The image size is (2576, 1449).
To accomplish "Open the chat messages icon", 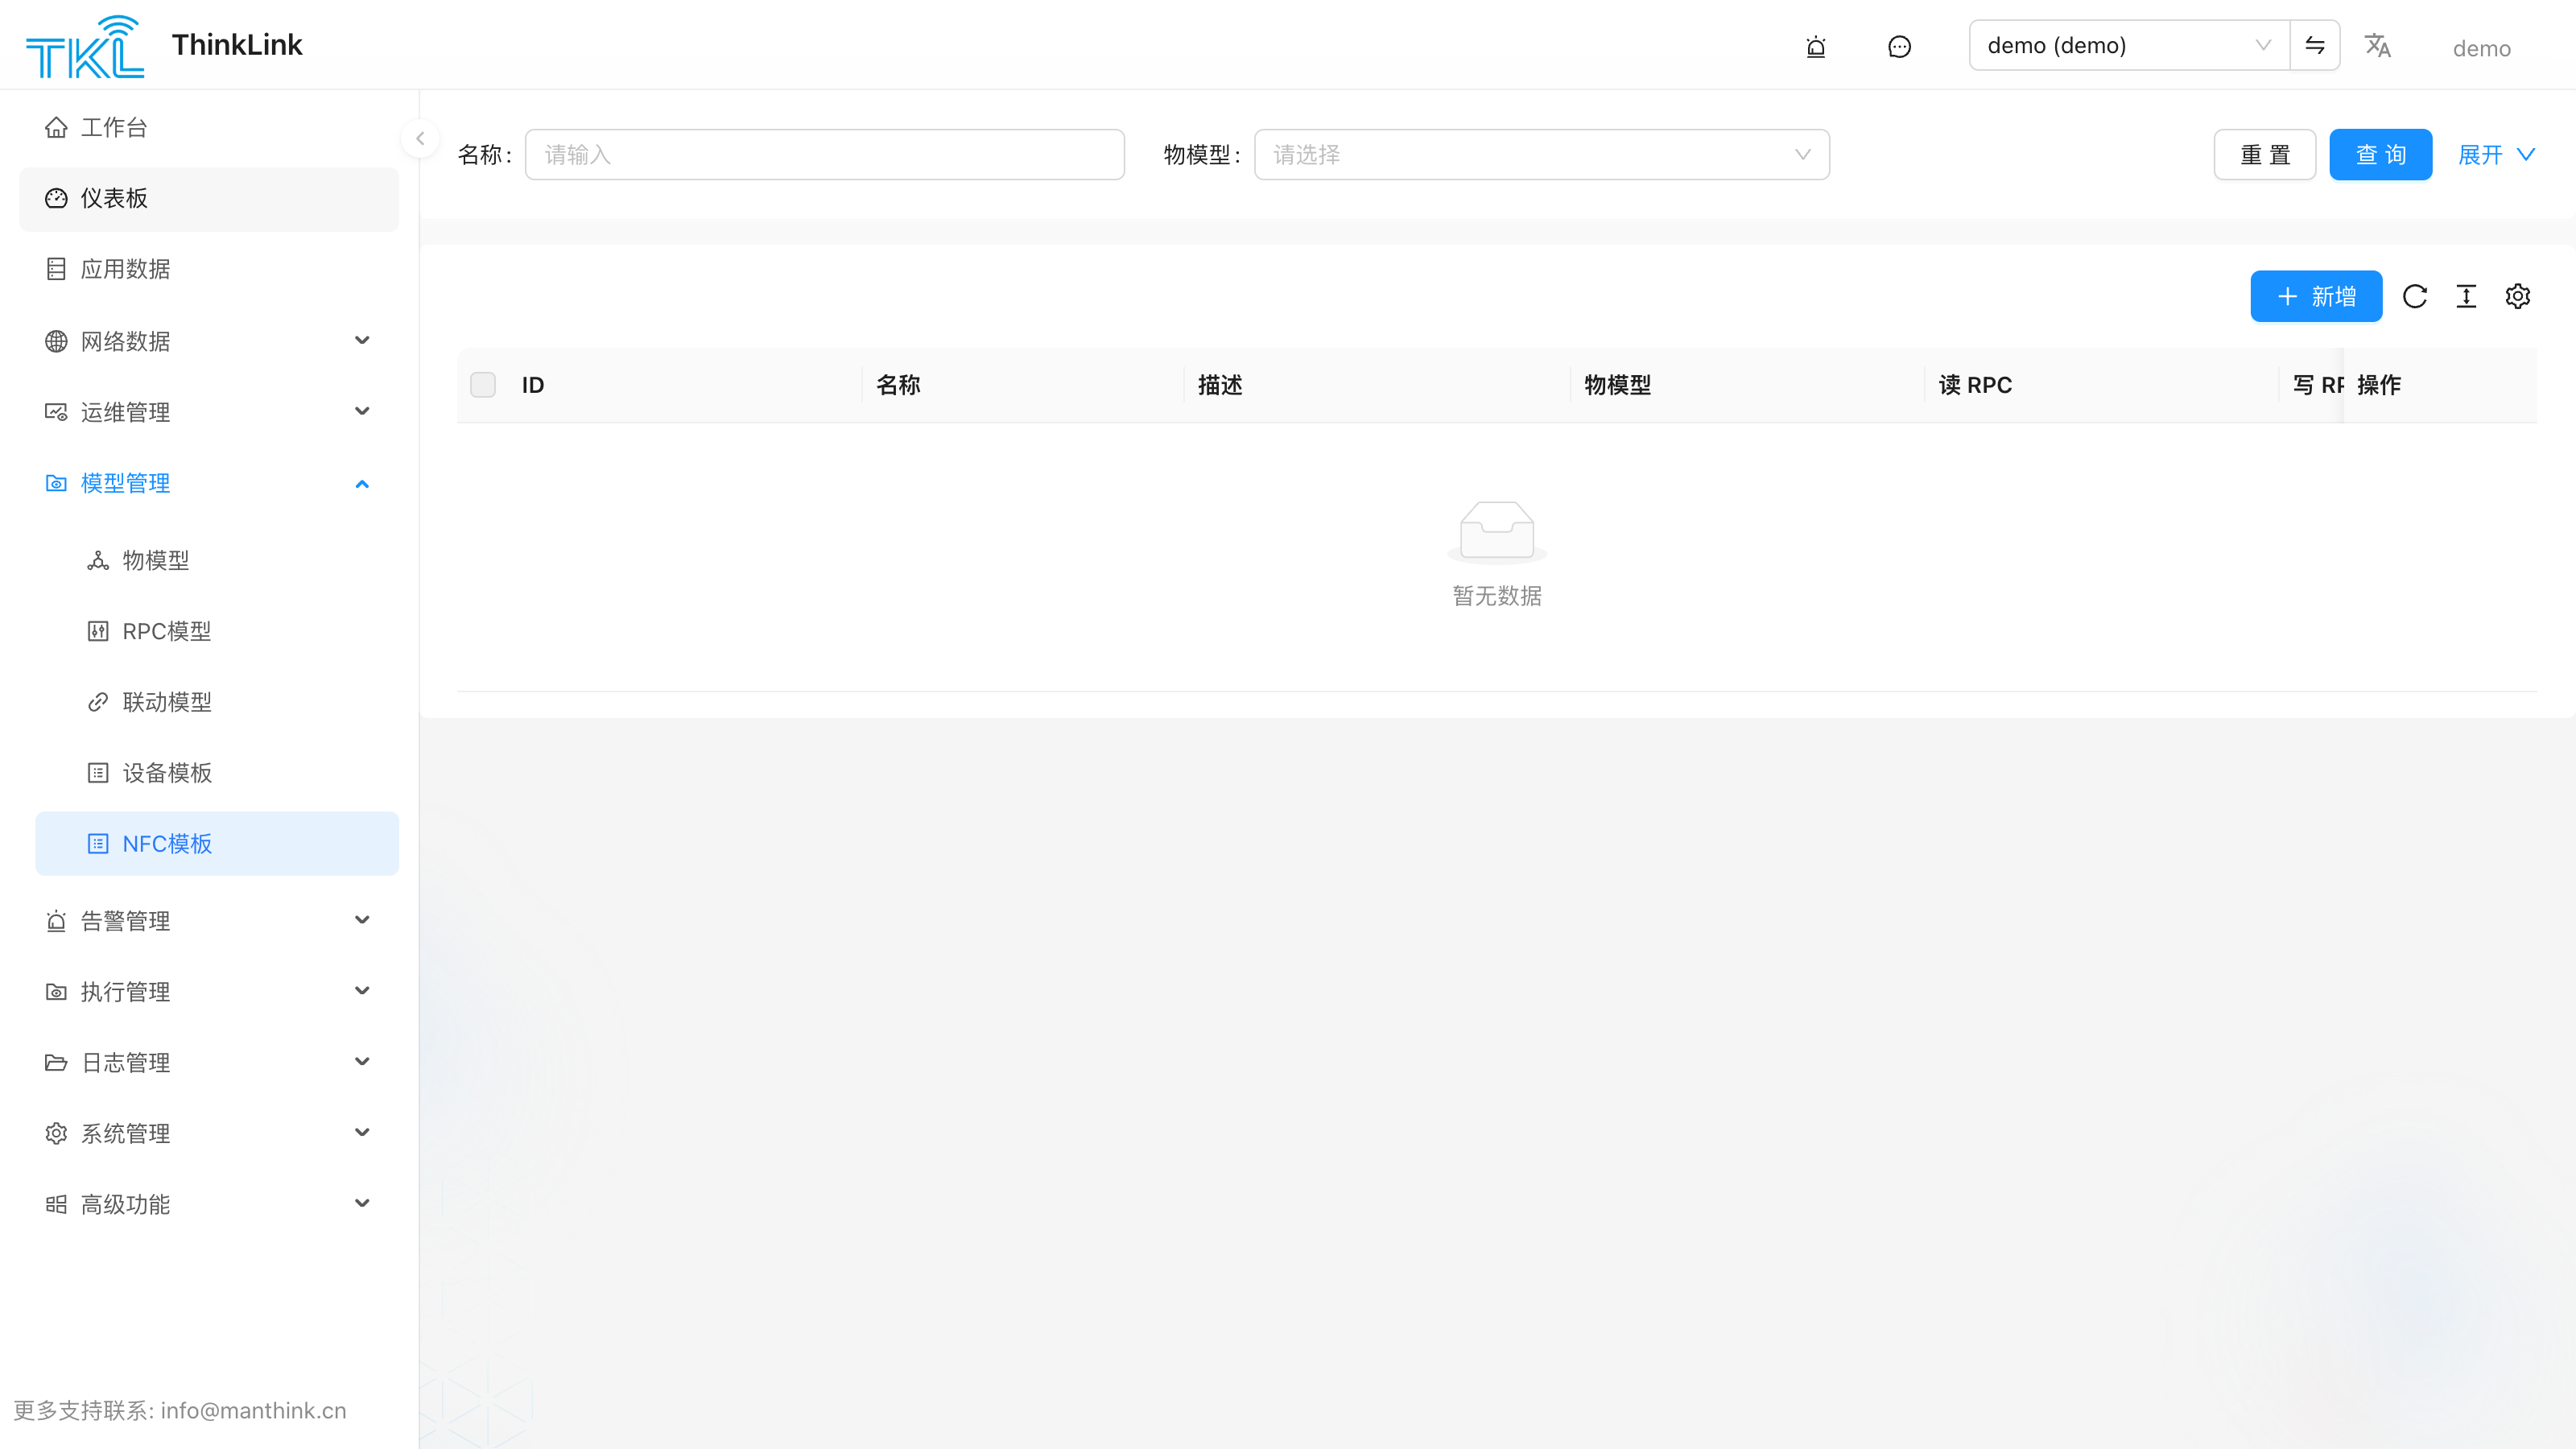I will coord(1899,46).
